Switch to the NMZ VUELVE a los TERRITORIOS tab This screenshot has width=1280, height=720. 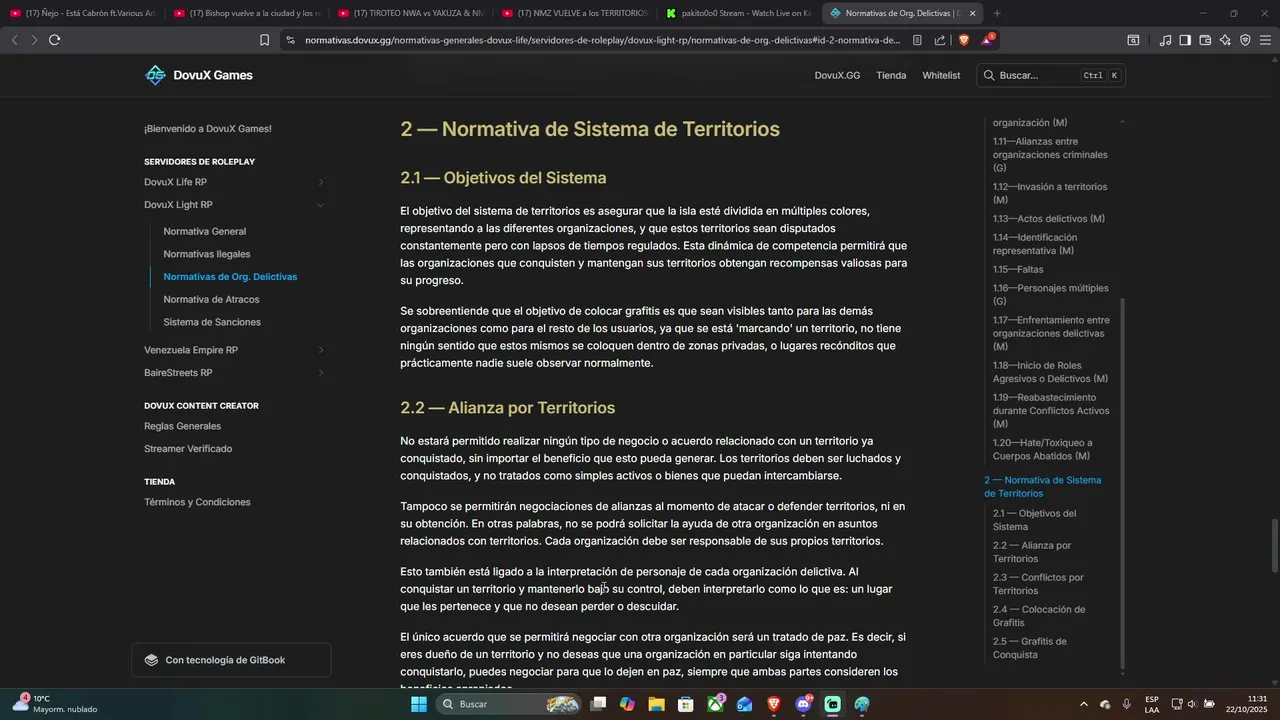tap(574, 13)
